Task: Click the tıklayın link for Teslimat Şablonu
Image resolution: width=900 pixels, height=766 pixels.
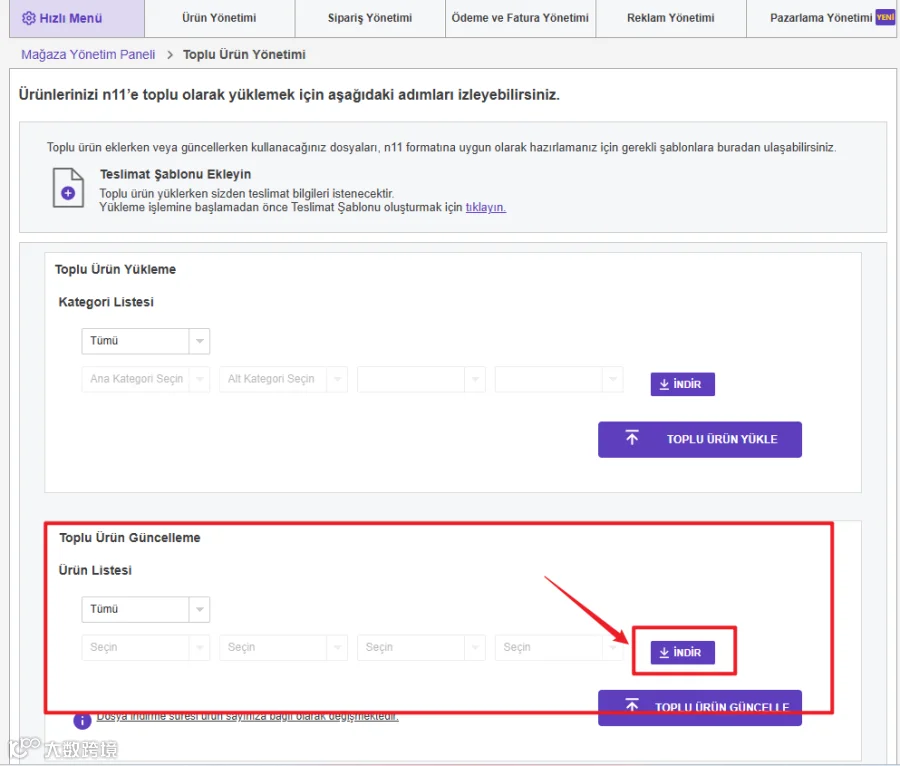Action: tap(486, 207)
